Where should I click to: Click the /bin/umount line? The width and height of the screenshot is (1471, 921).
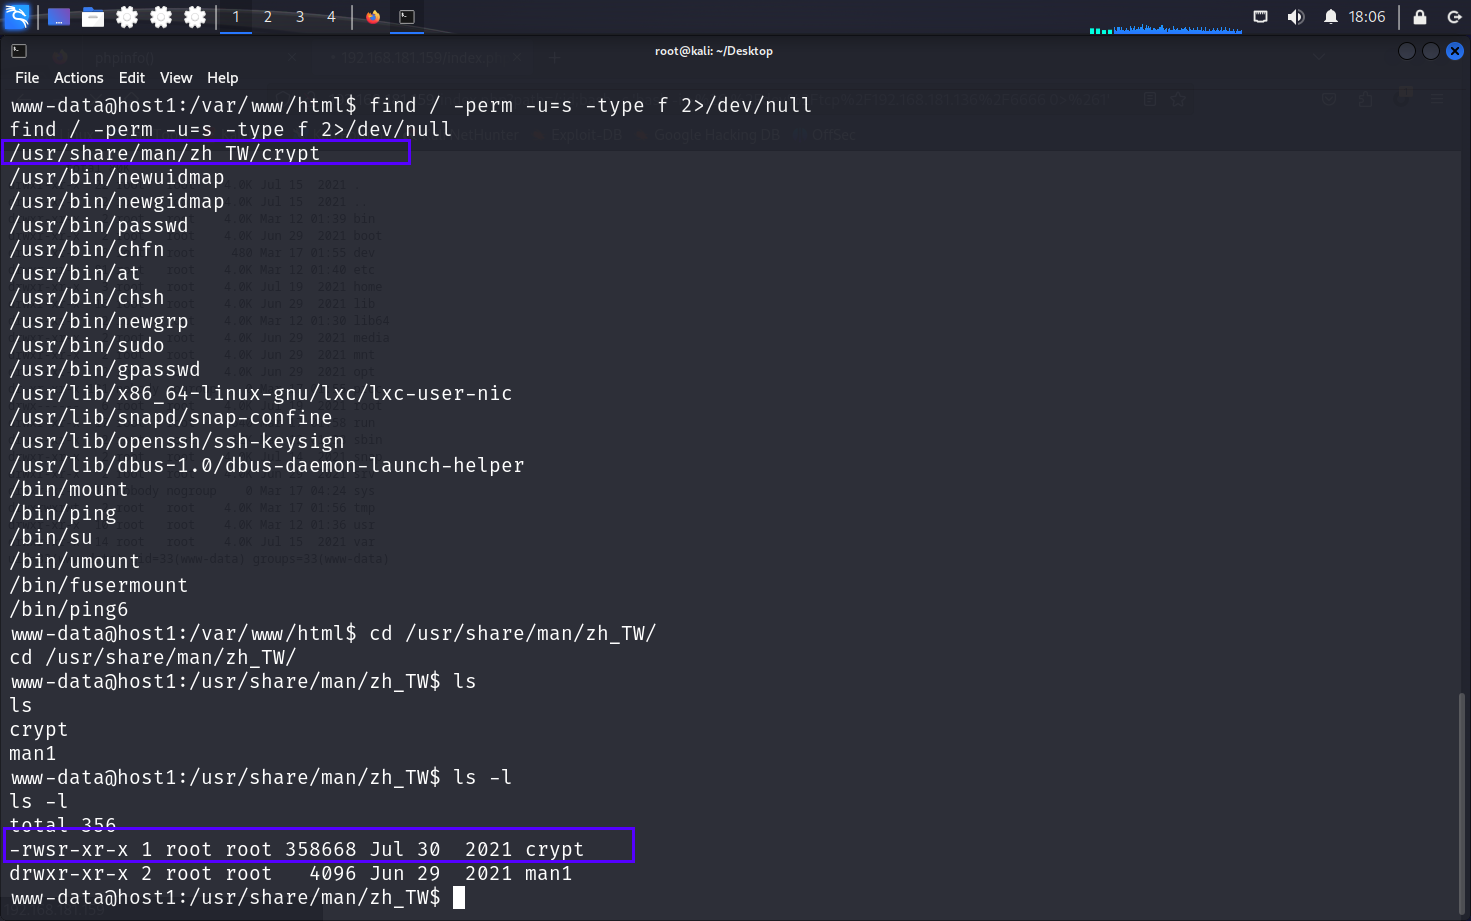click(75, 561)
